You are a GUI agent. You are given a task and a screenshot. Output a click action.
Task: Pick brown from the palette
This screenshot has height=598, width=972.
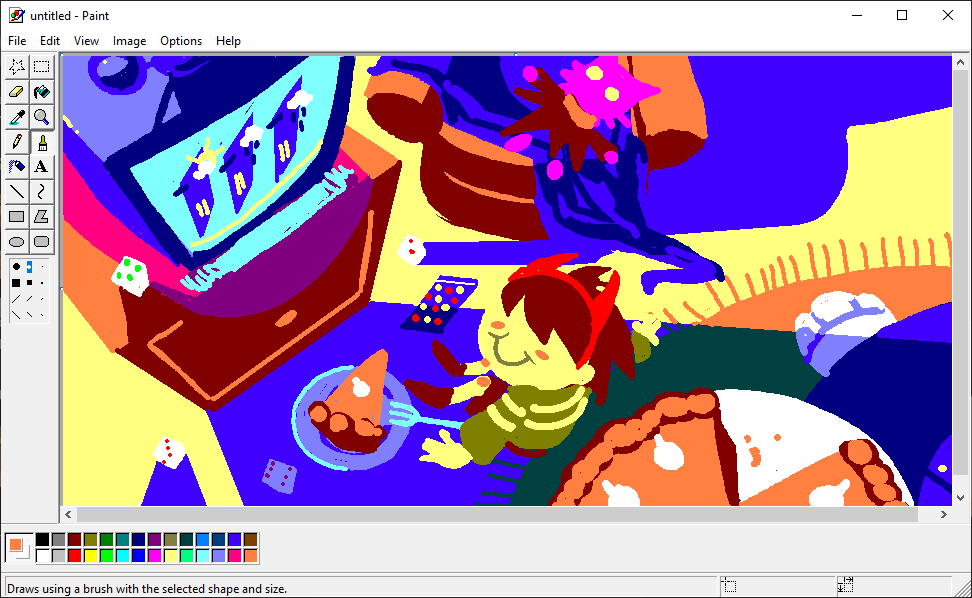[250, 540]
